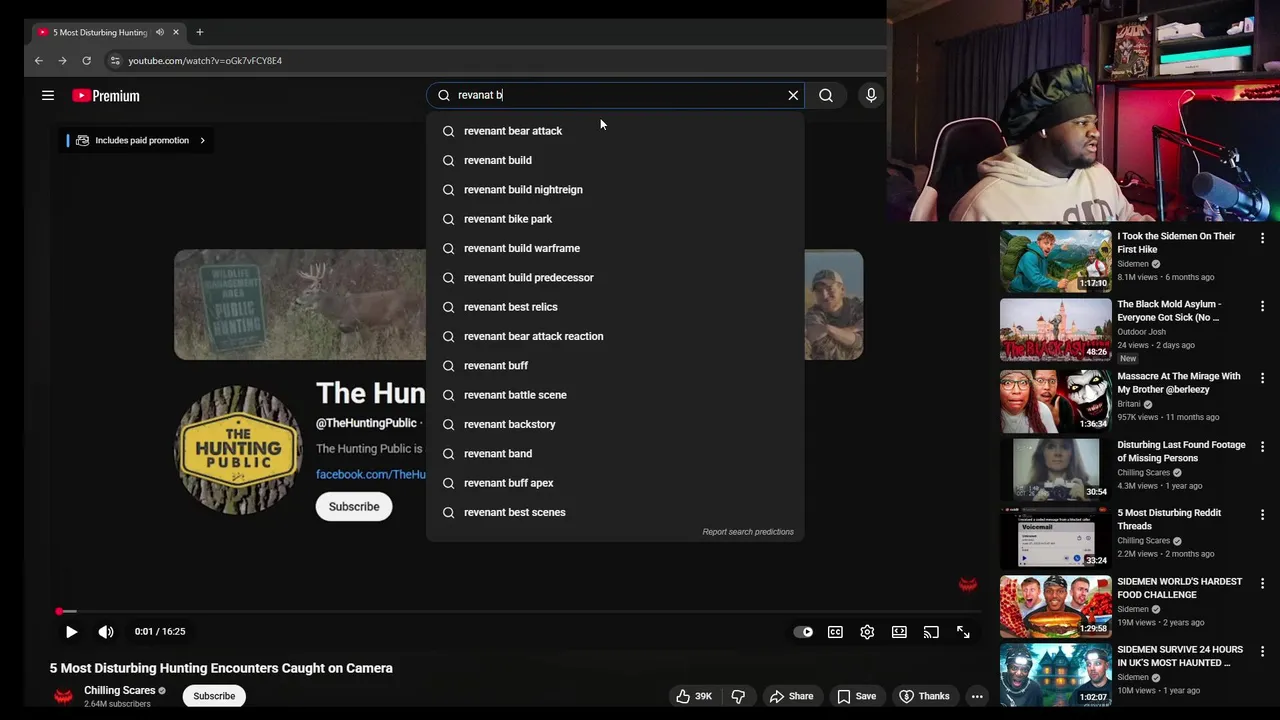The width and height of the screenshot is (1280, 720).
Task: Open Disturbing Last Found Footage video title
Action: (x=1181, y=451)
